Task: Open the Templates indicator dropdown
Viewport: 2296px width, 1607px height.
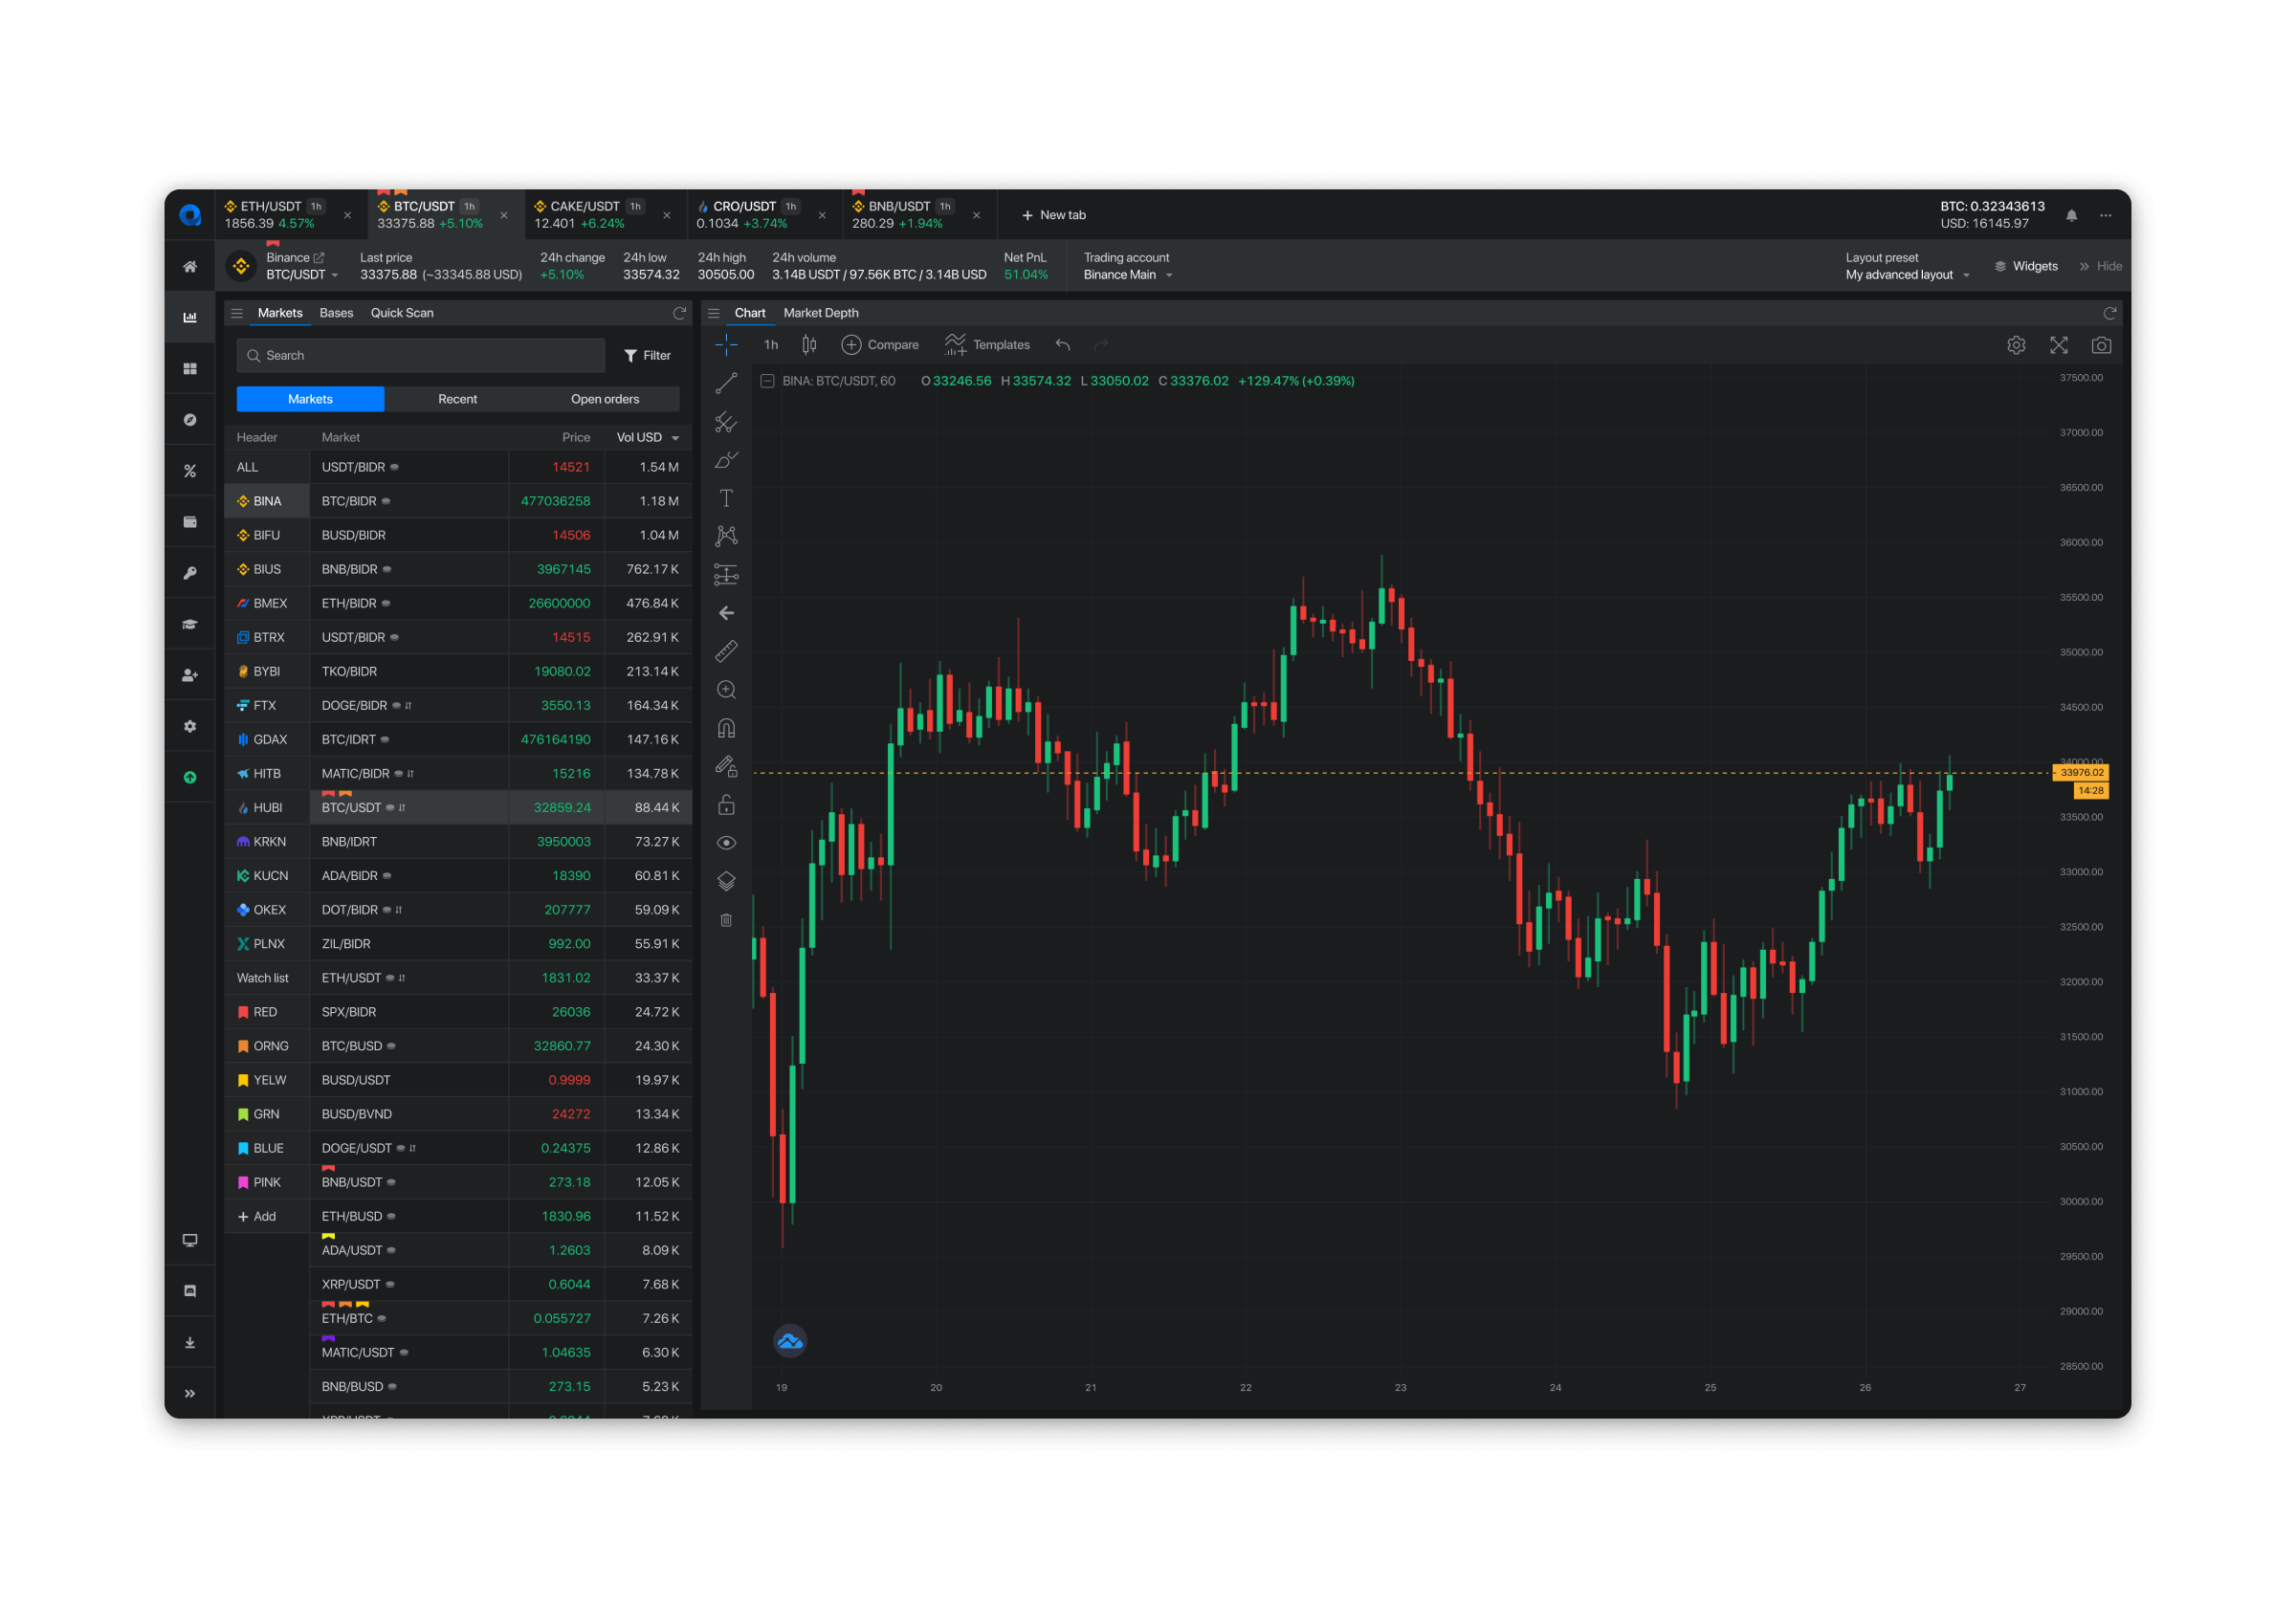Action: pos(987,345)
